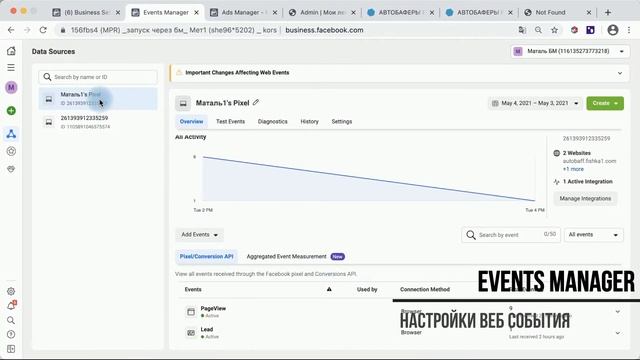
Task: Click the zoom magnifier icon in address bar
Action: click(x=538, y=30)
